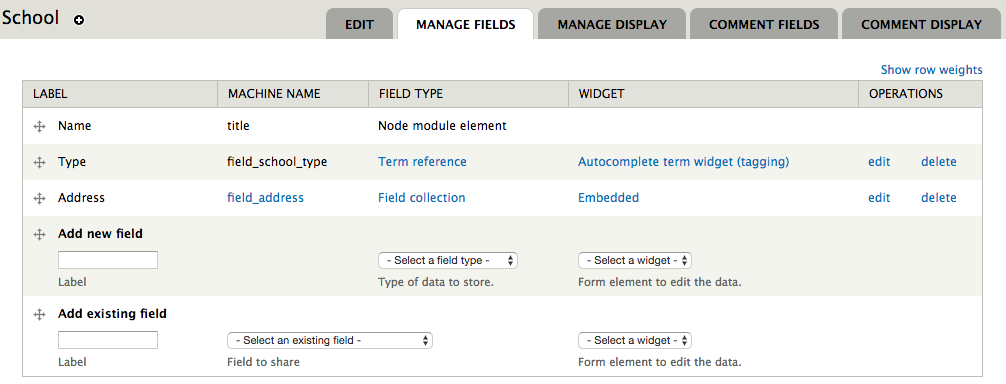Click the plus icon next to School
The width and height of the screenshot is (1006, 384).
tap(79, 21)
